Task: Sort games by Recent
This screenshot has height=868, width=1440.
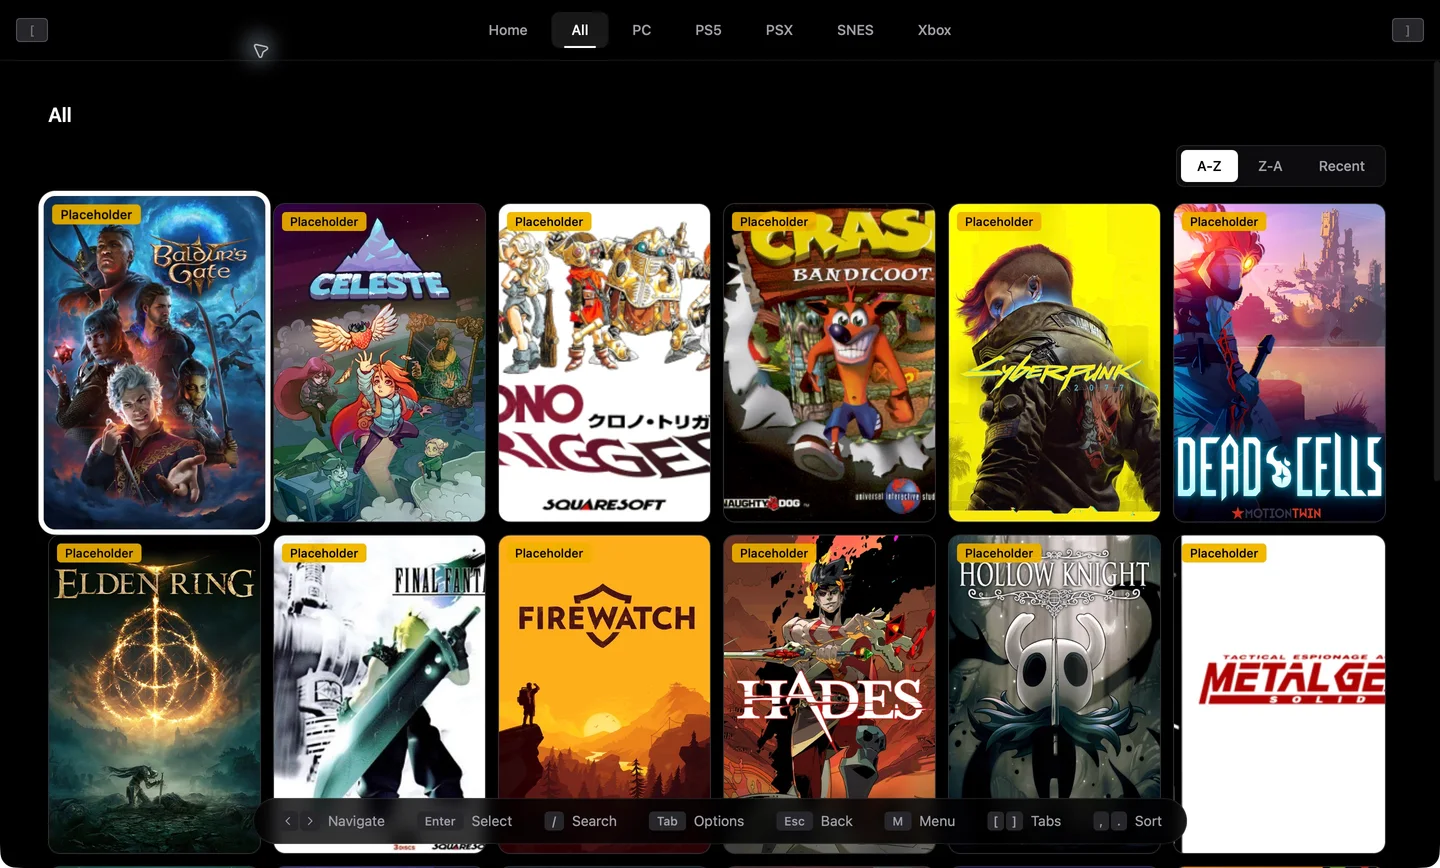Action: 1341,166
